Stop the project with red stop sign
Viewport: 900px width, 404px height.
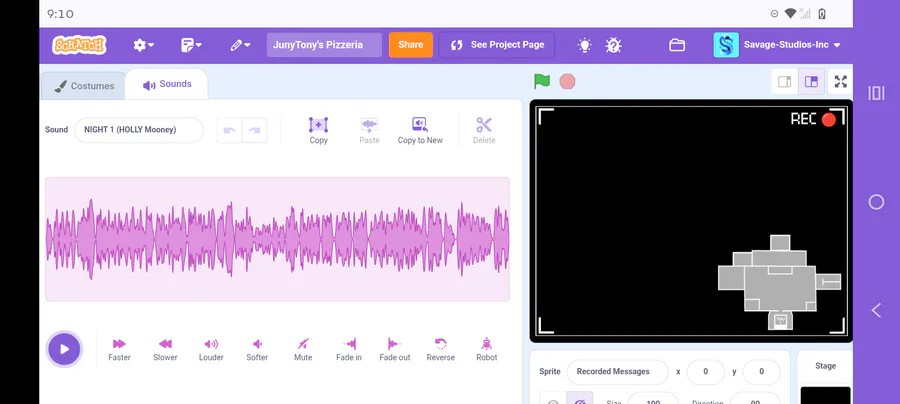(x=567, y=81)
